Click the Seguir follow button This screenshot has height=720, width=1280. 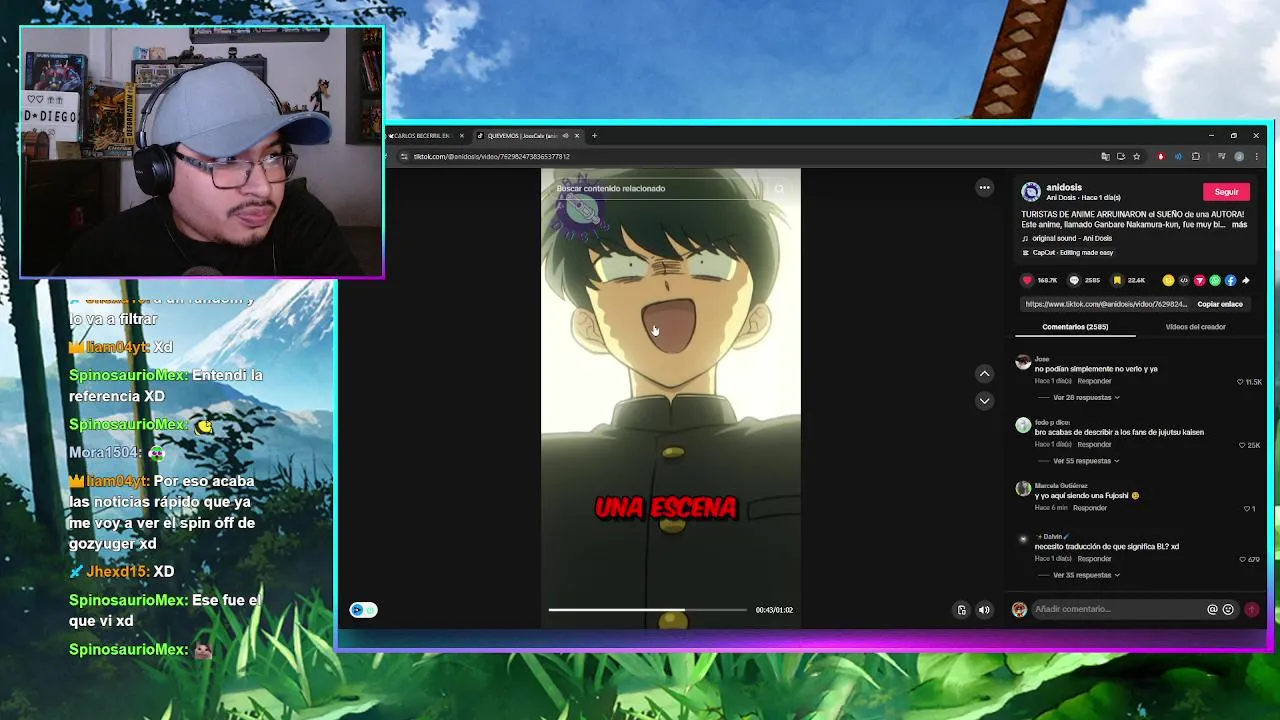tap(1226, 192)
